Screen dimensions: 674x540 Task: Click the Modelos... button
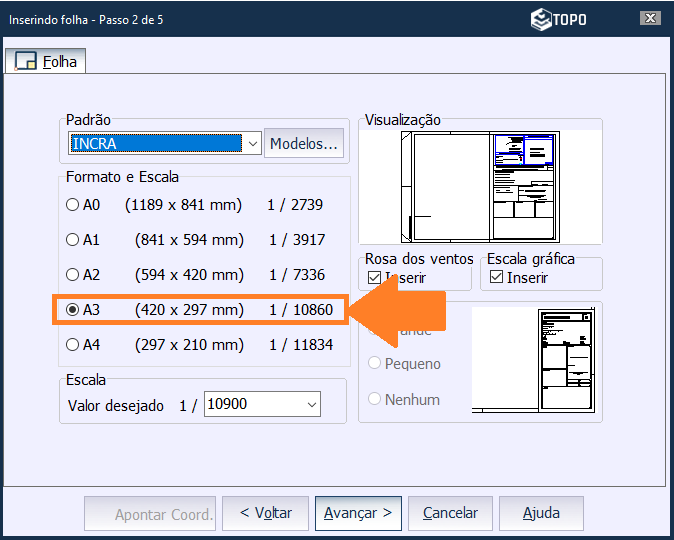[304, 144]
